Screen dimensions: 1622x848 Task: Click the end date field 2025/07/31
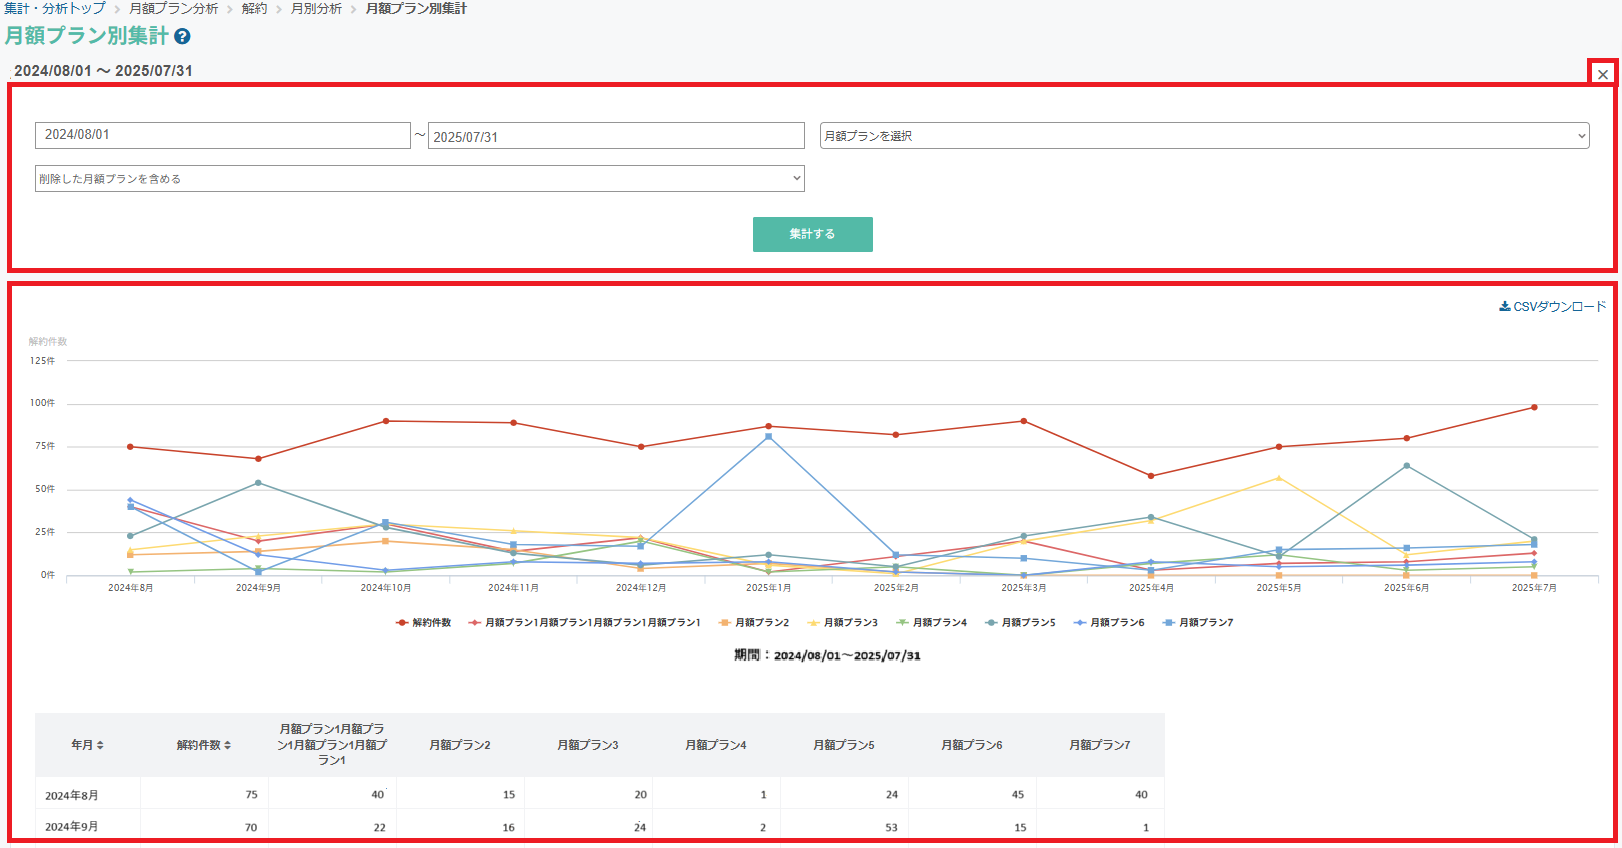pyautogui.click(x=616, y=136)
